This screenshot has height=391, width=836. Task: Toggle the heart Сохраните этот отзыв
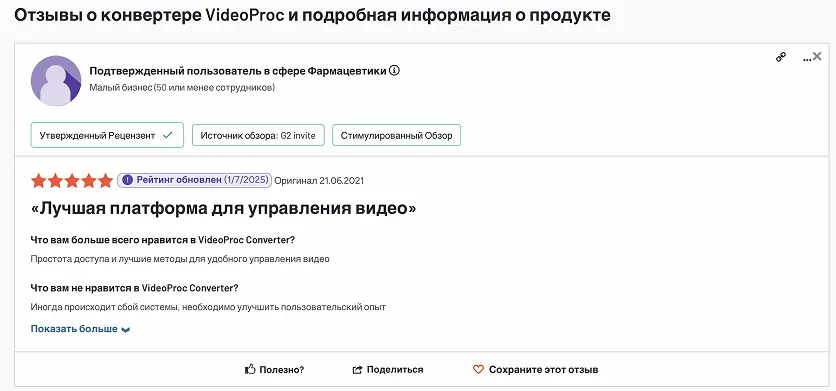[535, 369]
